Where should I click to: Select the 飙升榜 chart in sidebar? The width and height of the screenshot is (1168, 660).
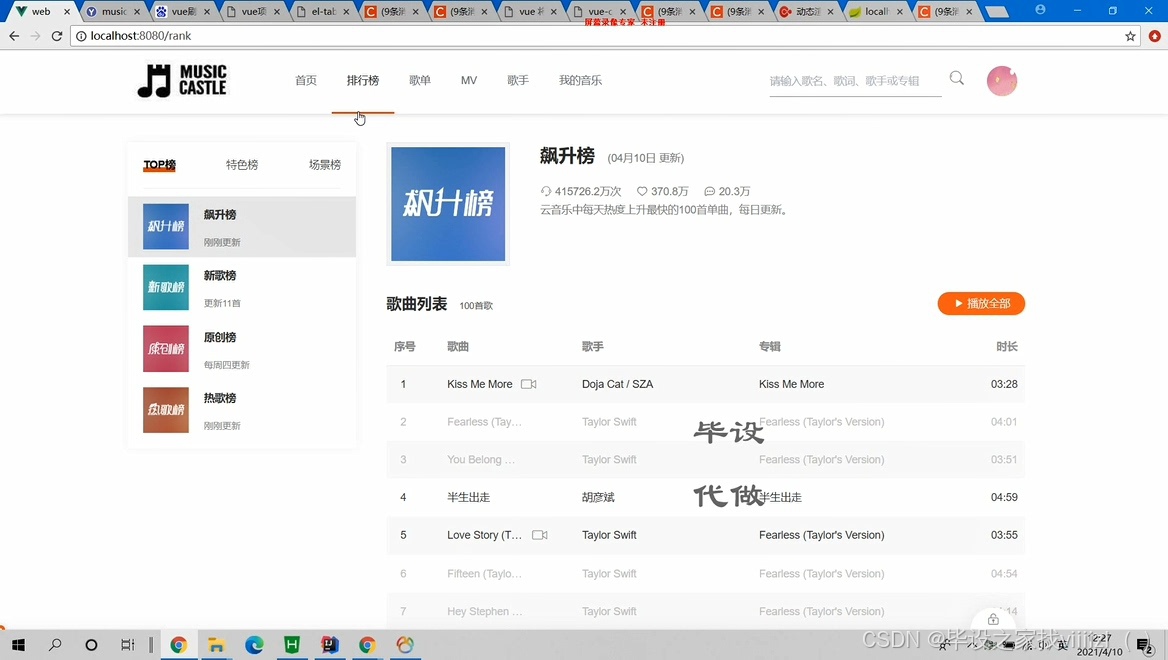point(242,226)
